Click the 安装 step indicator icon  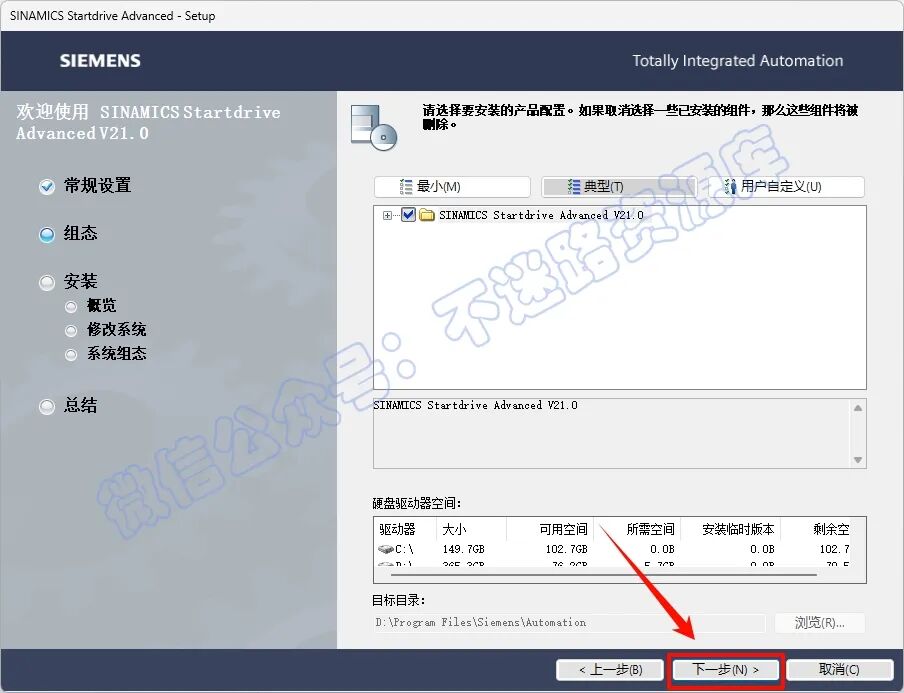[47, 283]
